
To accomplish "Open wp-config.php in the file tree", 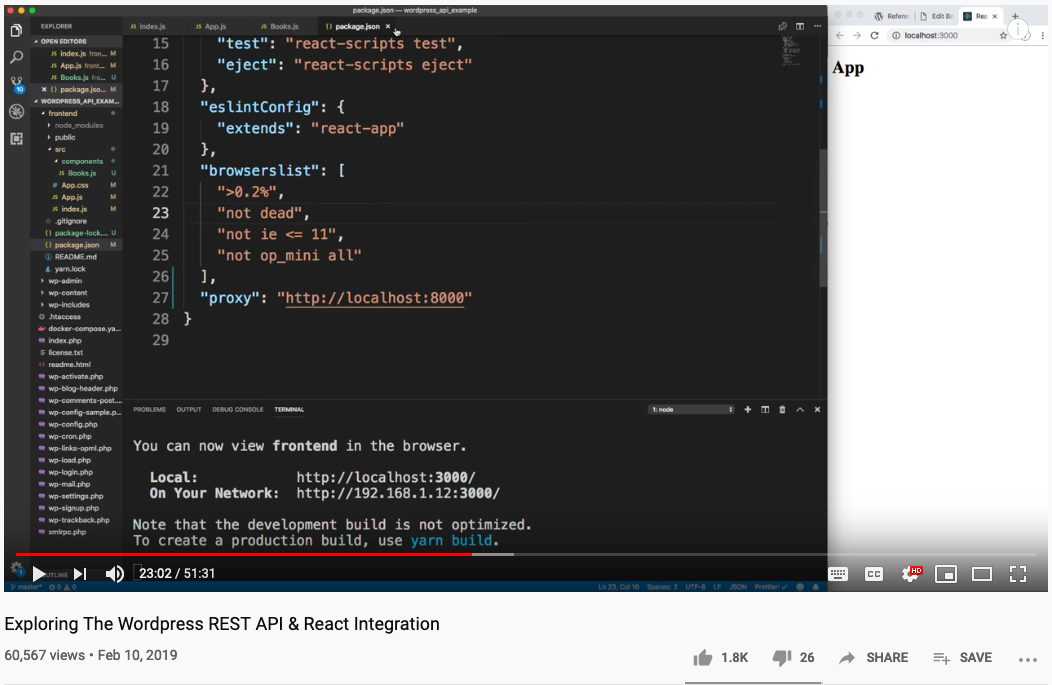I will [x=72, y=424].
